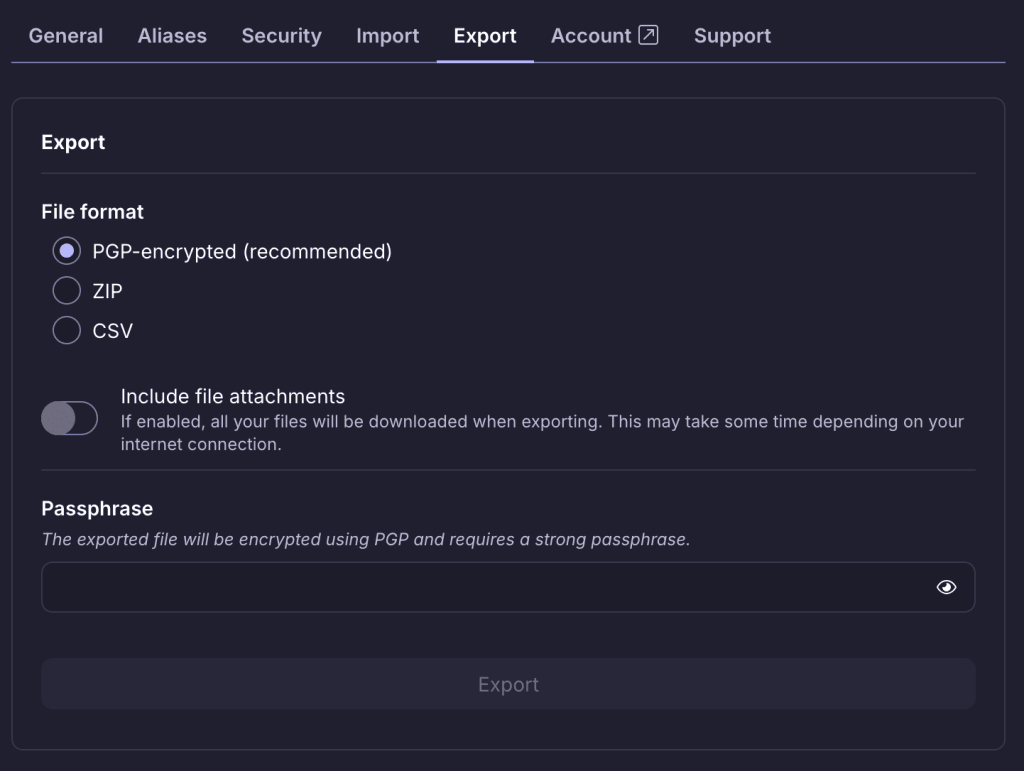This screenshot has height=771, width=1024.
Task: Pick the CSV radio button
Action: pos(67,330)
